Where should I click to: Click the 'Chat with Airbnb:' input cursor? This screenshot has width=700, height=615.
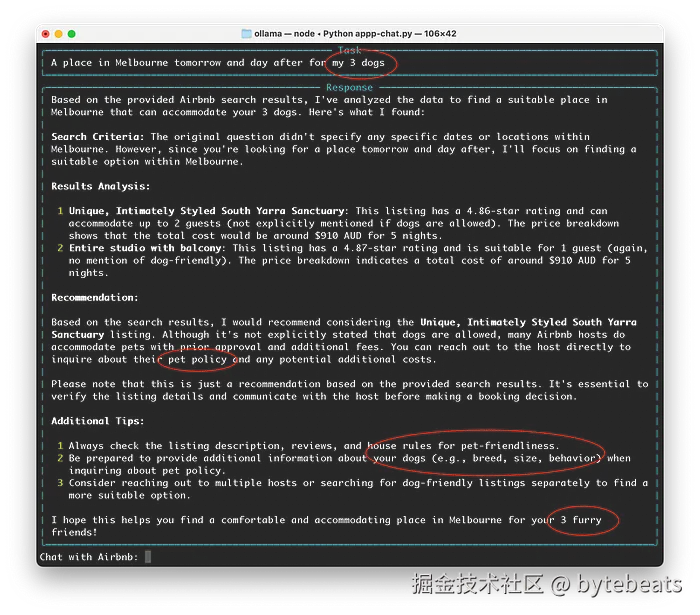pos(148,557)
